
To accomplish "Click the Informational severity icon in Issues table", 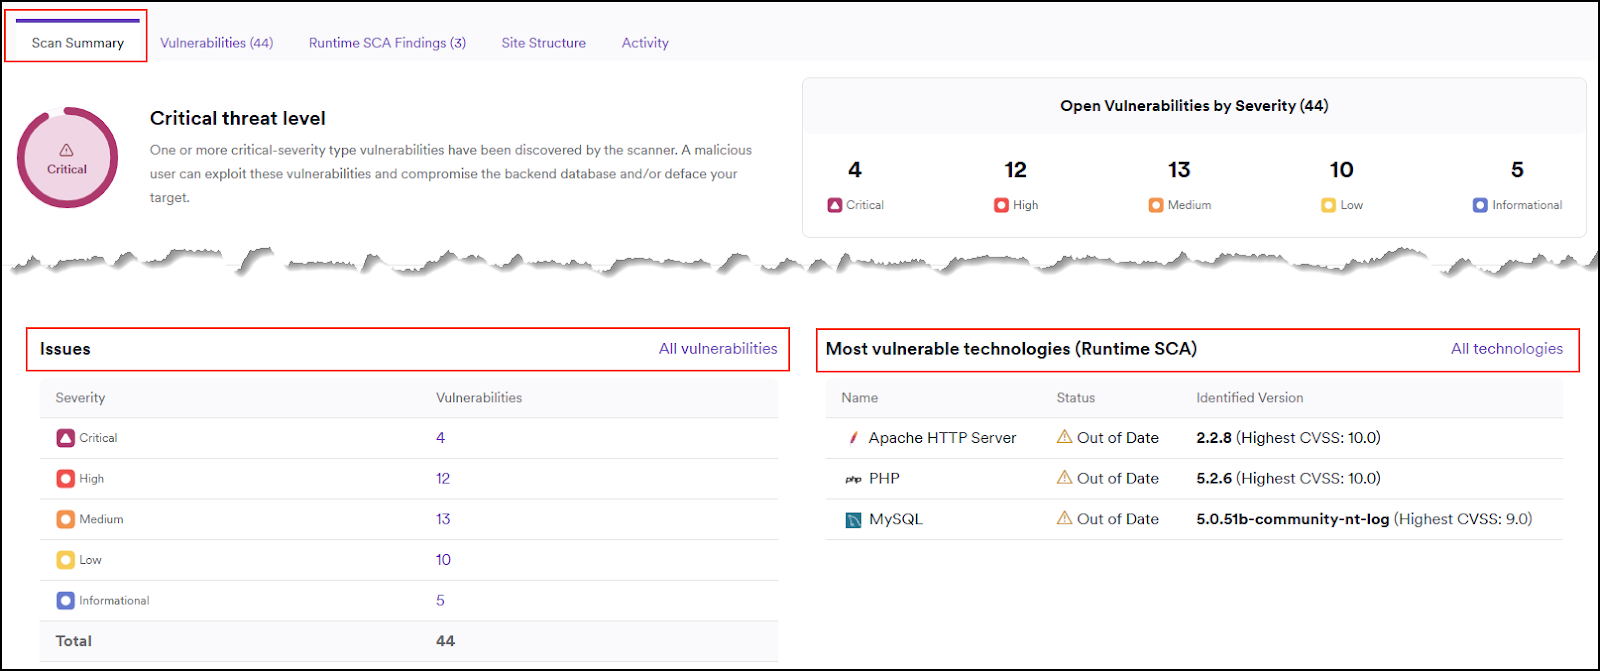I will (x=65, y=601).
